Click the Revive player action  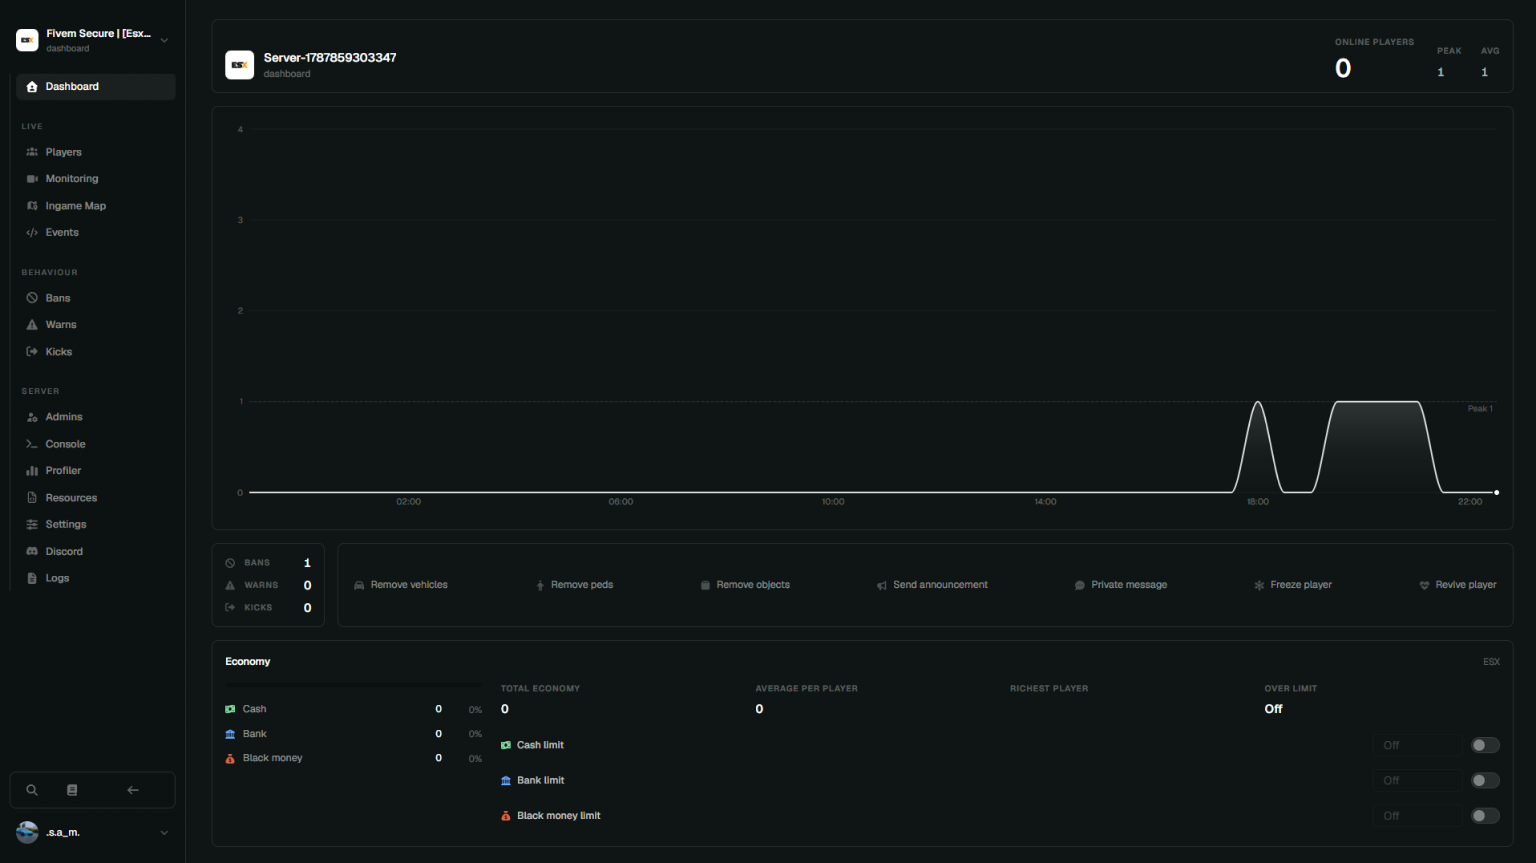click(1458, 585)
